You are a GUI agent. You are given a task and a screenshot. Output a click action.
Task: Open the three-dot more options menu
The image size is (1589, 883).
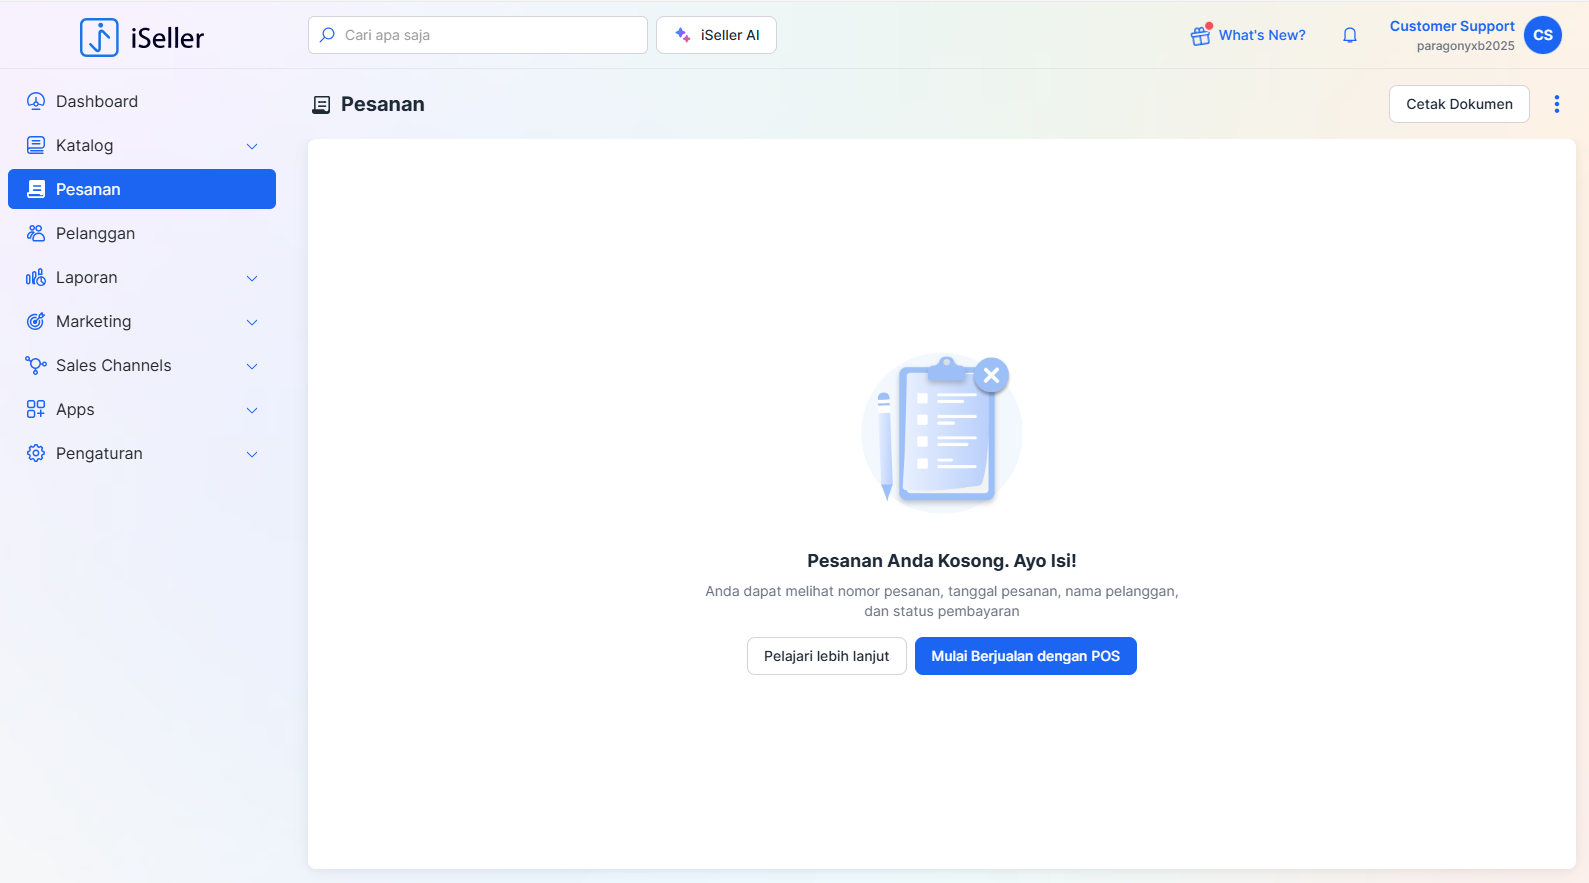(x=1556, y=104)
